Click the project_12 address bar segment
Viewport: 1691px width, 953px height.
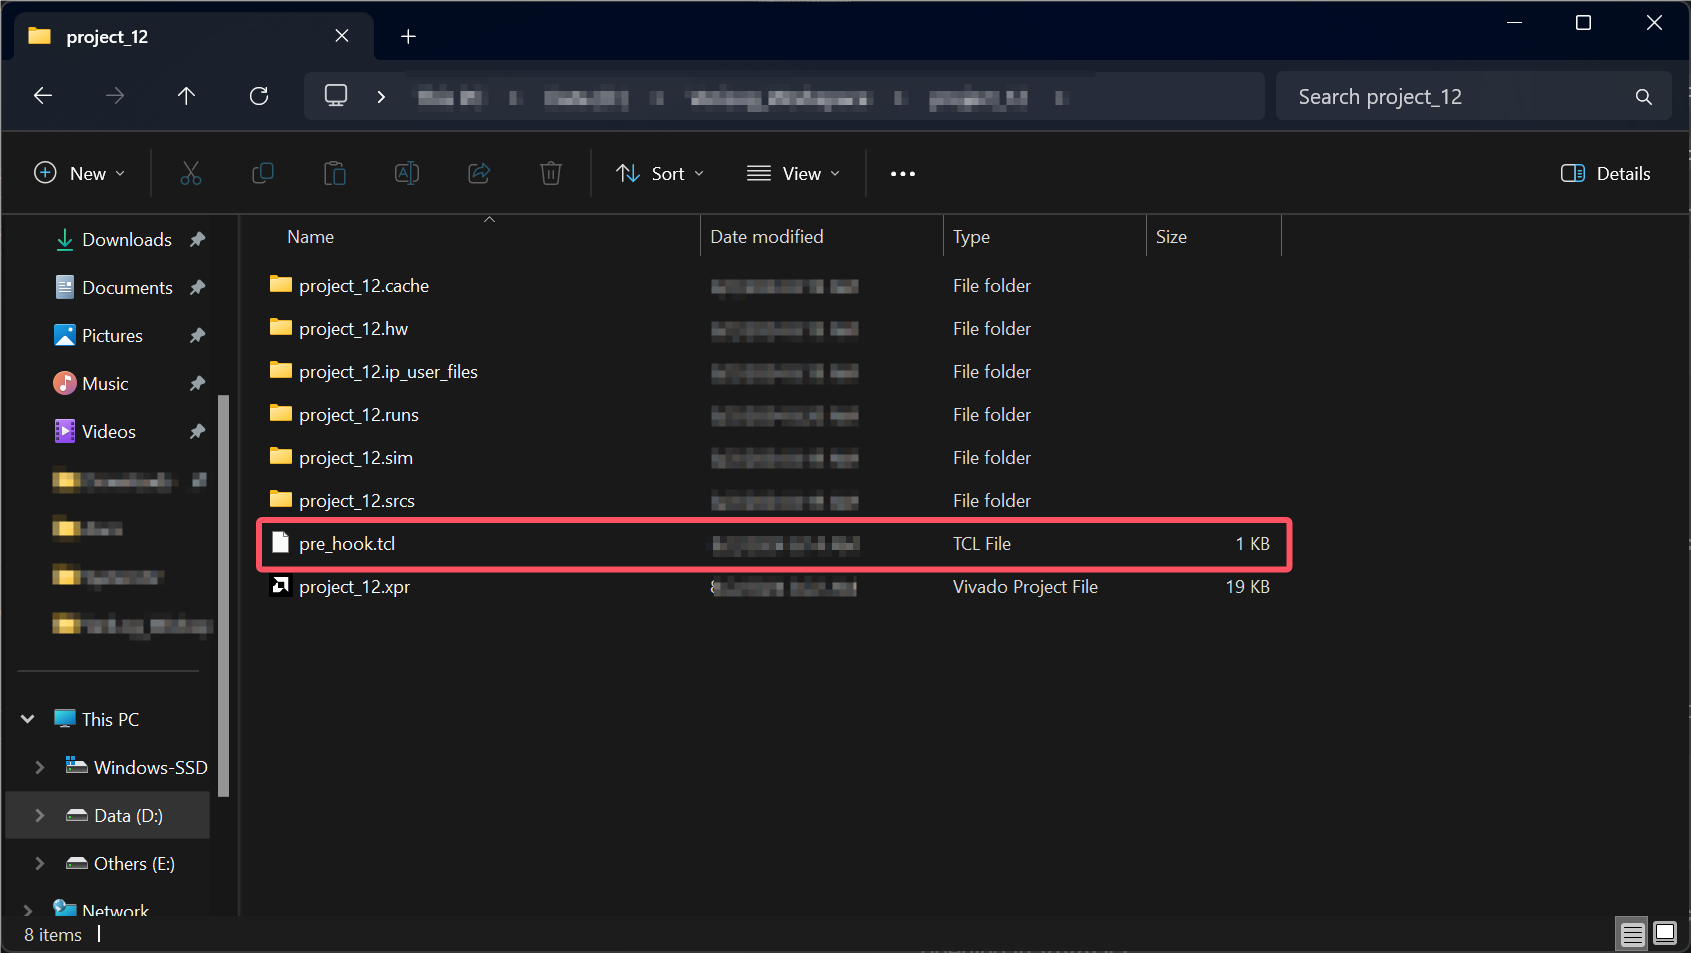tap(978, 97)
